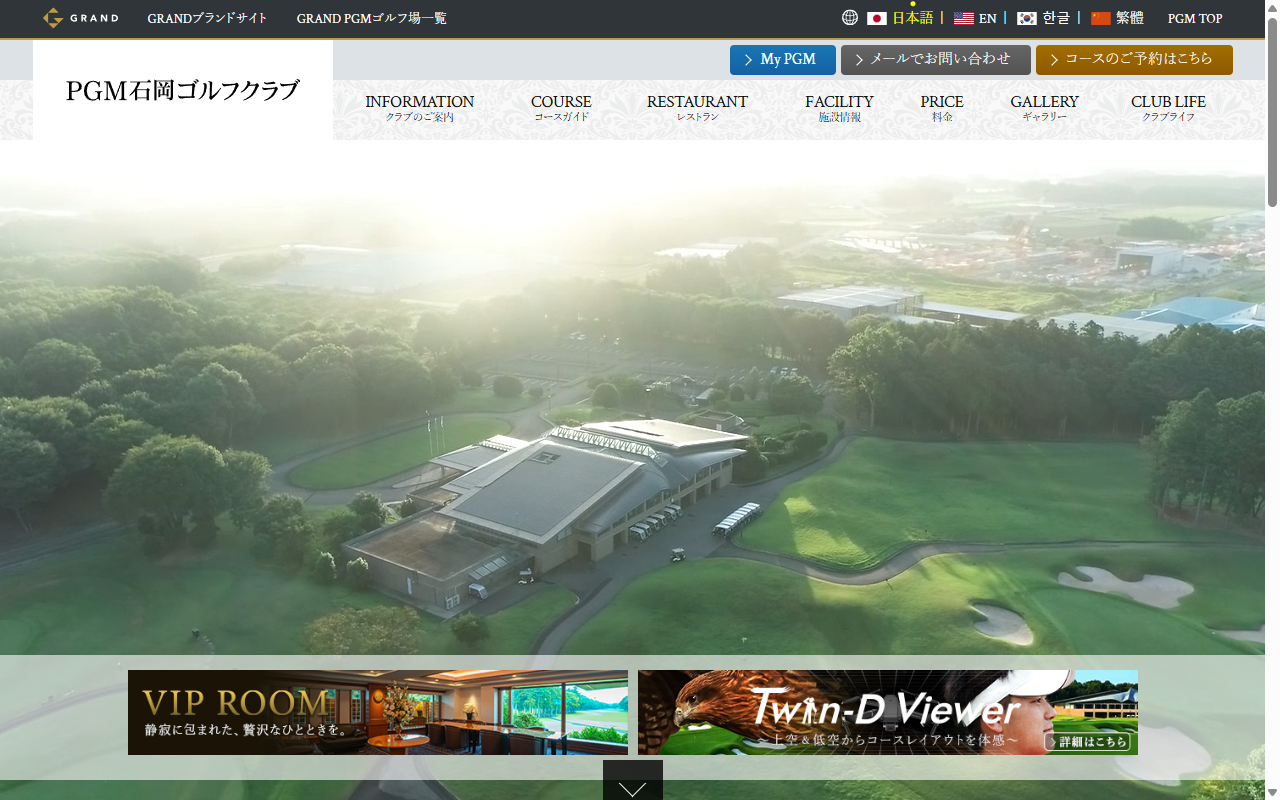Open the Twin-D Viewer banner
This screenshot has width=1280, height=800.
888,712
